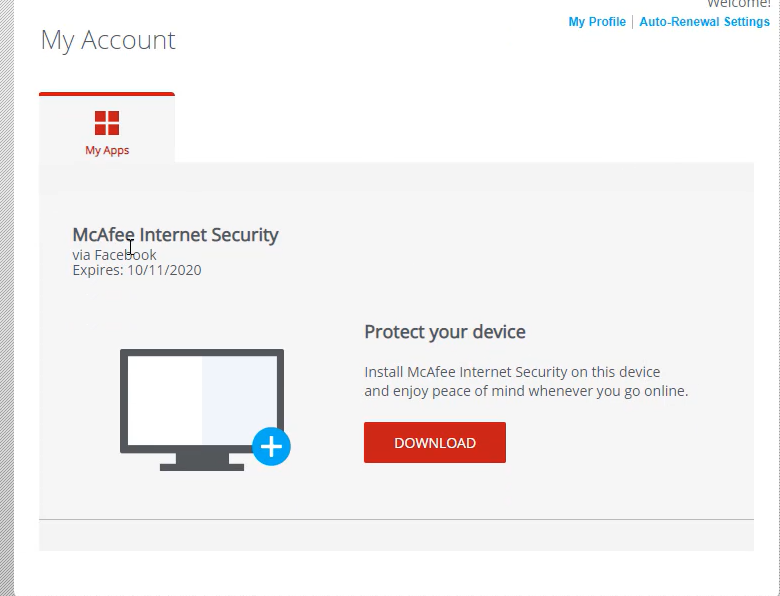Click the McAfee Internet Security title
The image size is (780, 596).
pyautogui.click(x=176, y=234)
